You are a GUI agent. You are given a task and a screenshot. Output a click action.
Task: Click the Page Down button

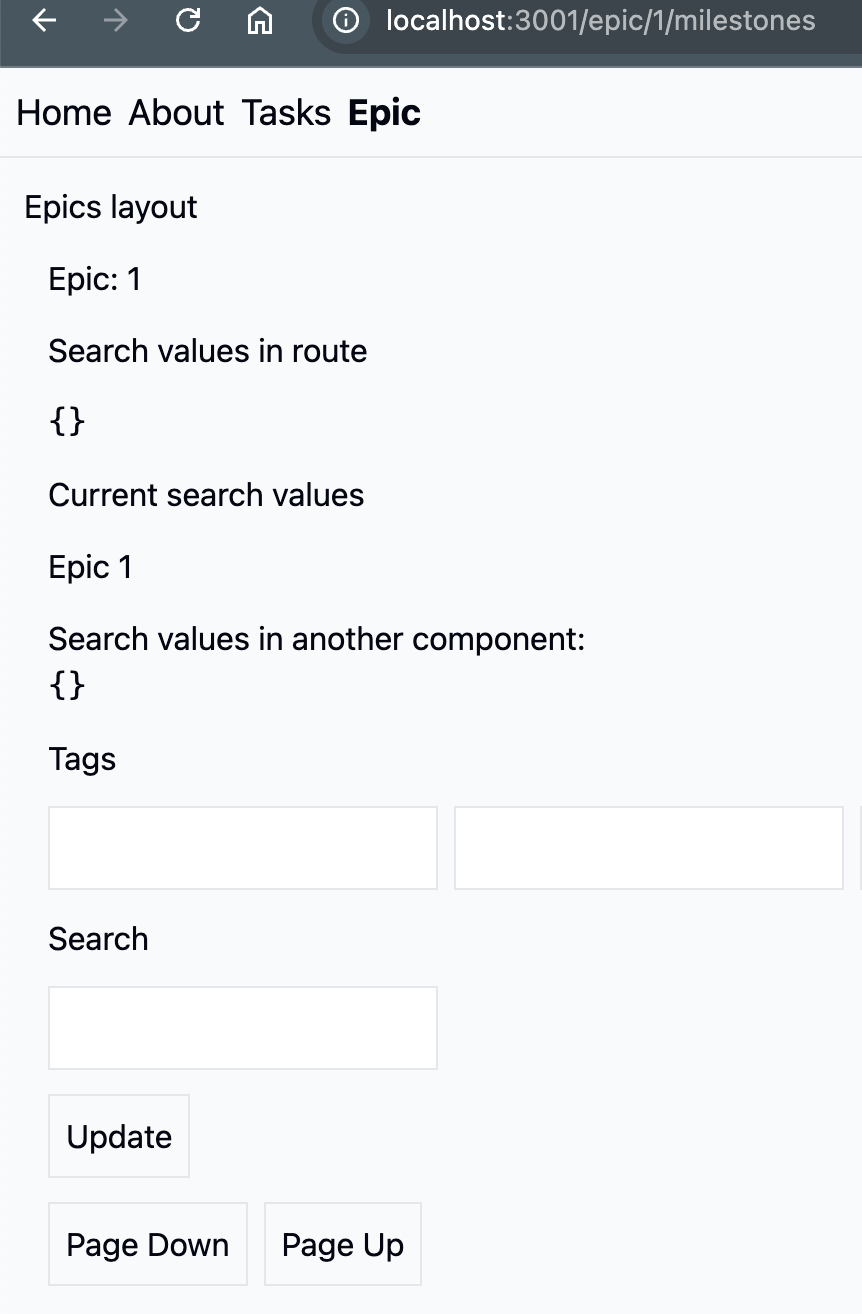(x=148, y=1244)
